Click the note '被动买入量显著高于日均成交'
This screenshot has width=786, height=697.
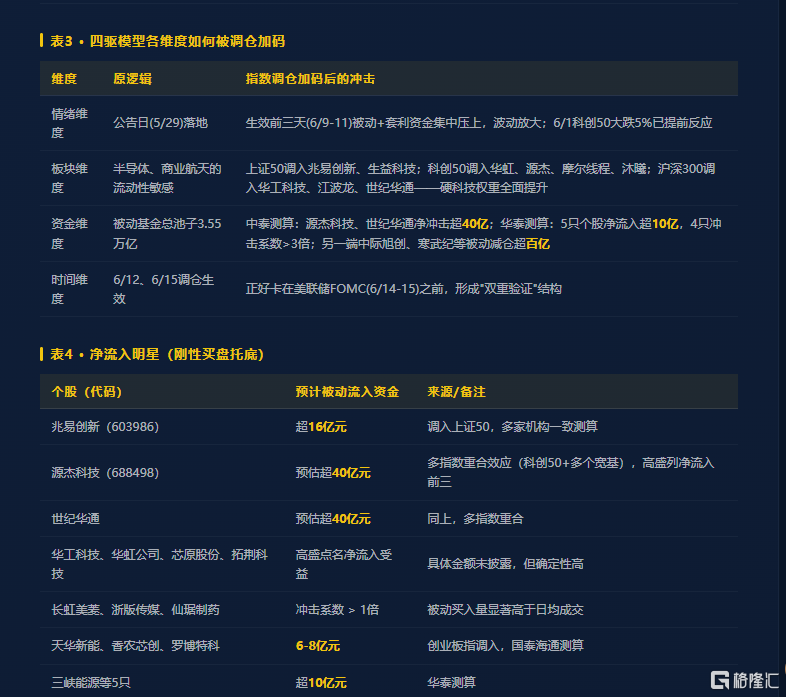point(505,610)
